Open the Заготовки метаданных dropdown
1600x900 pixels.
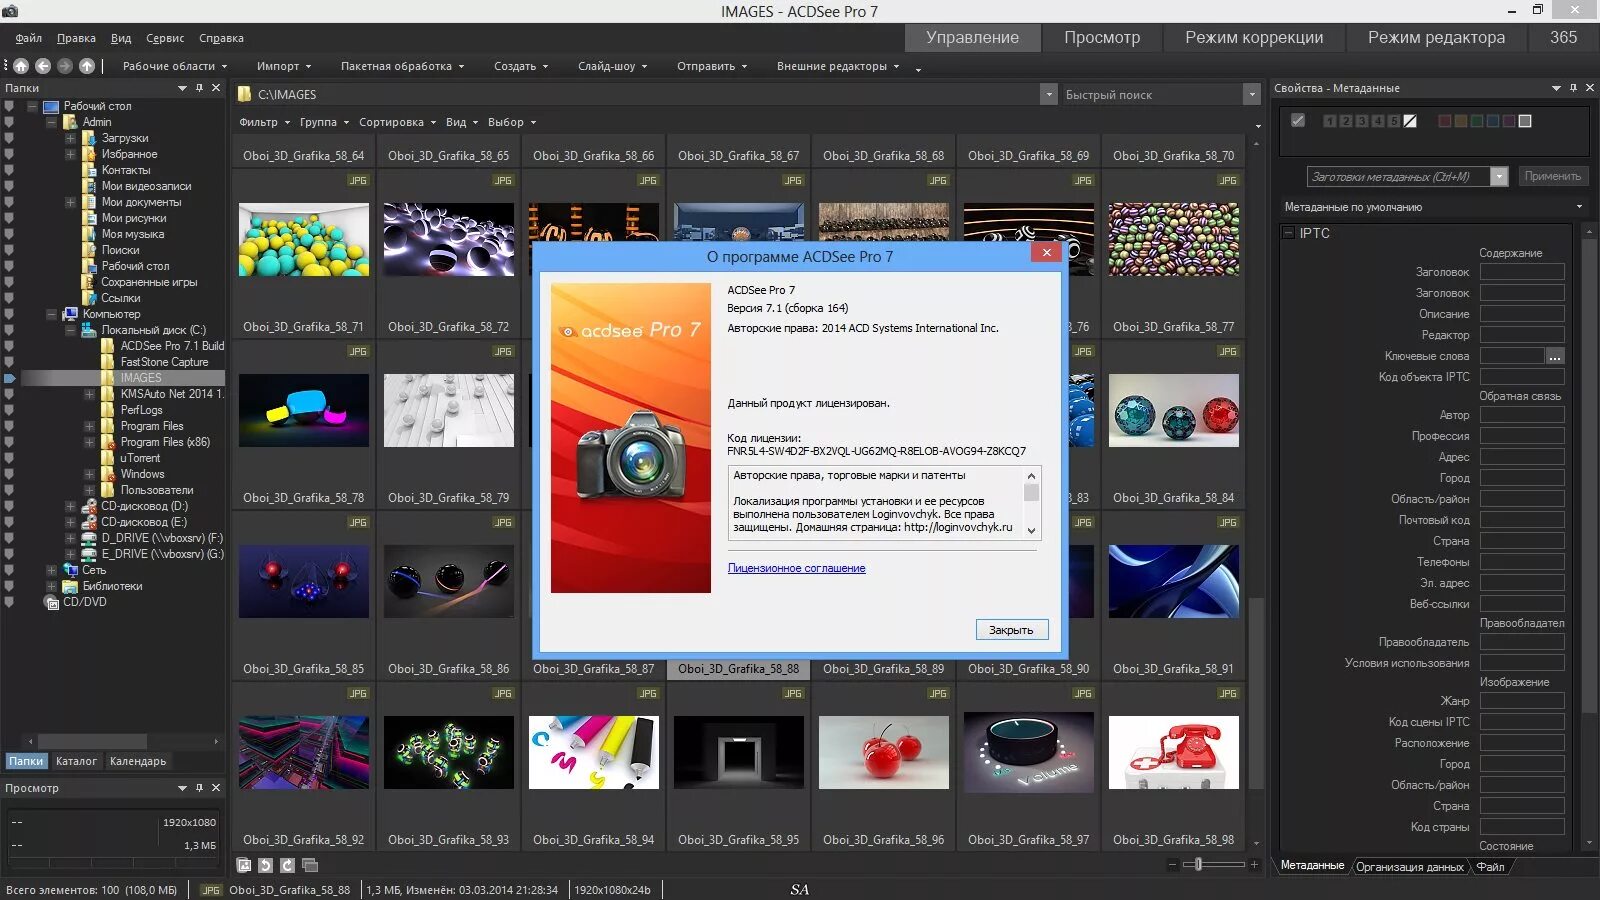1498,176
